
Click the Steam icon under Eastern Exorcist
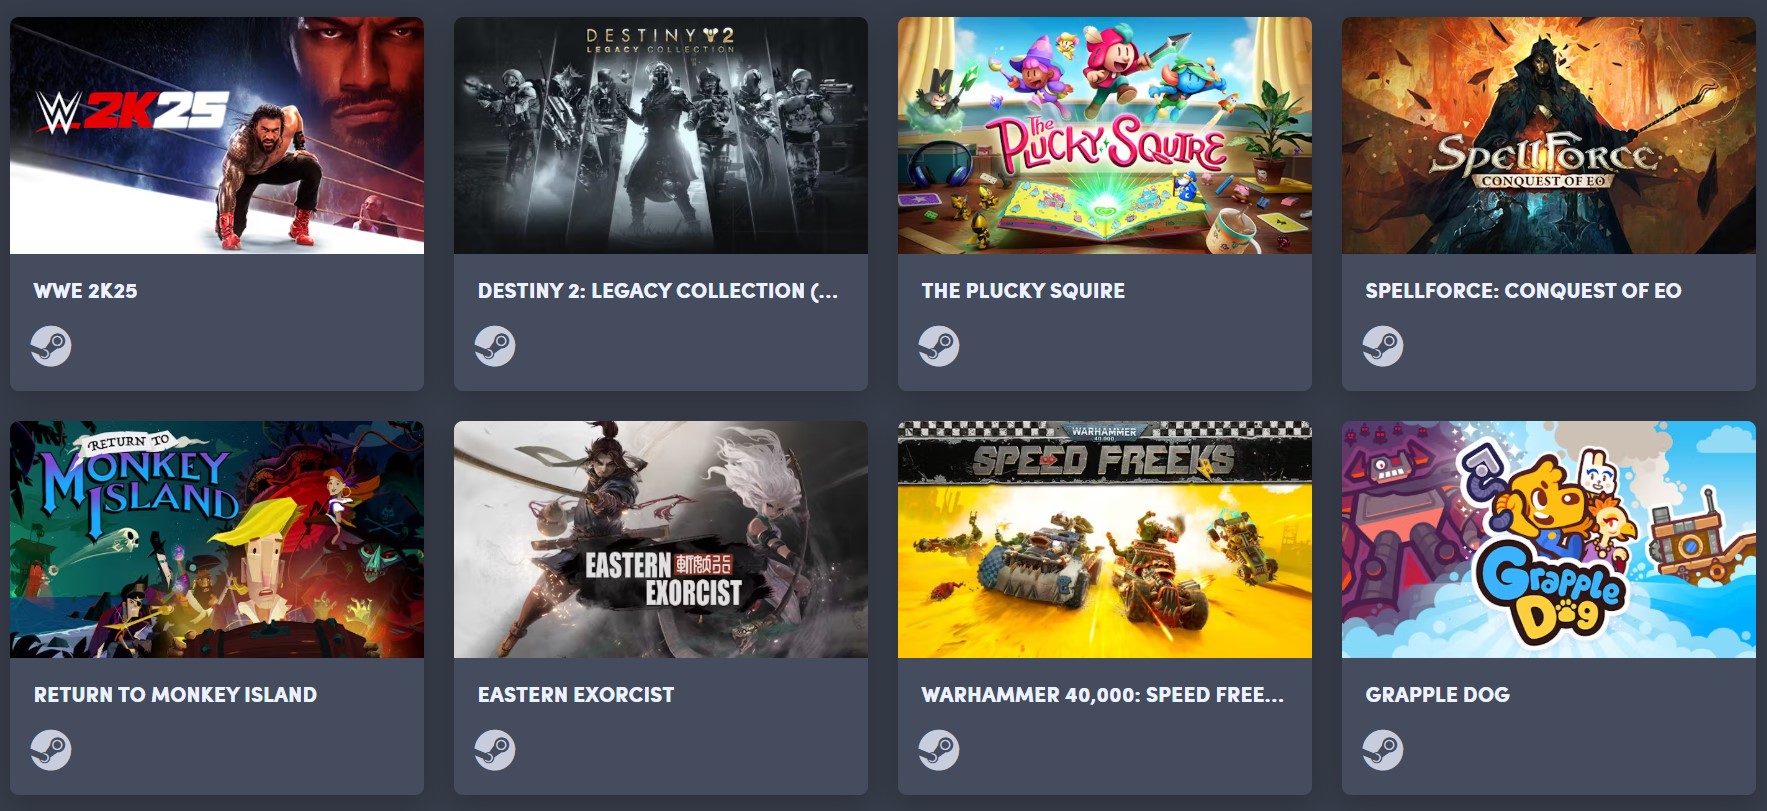coord(495,750)
